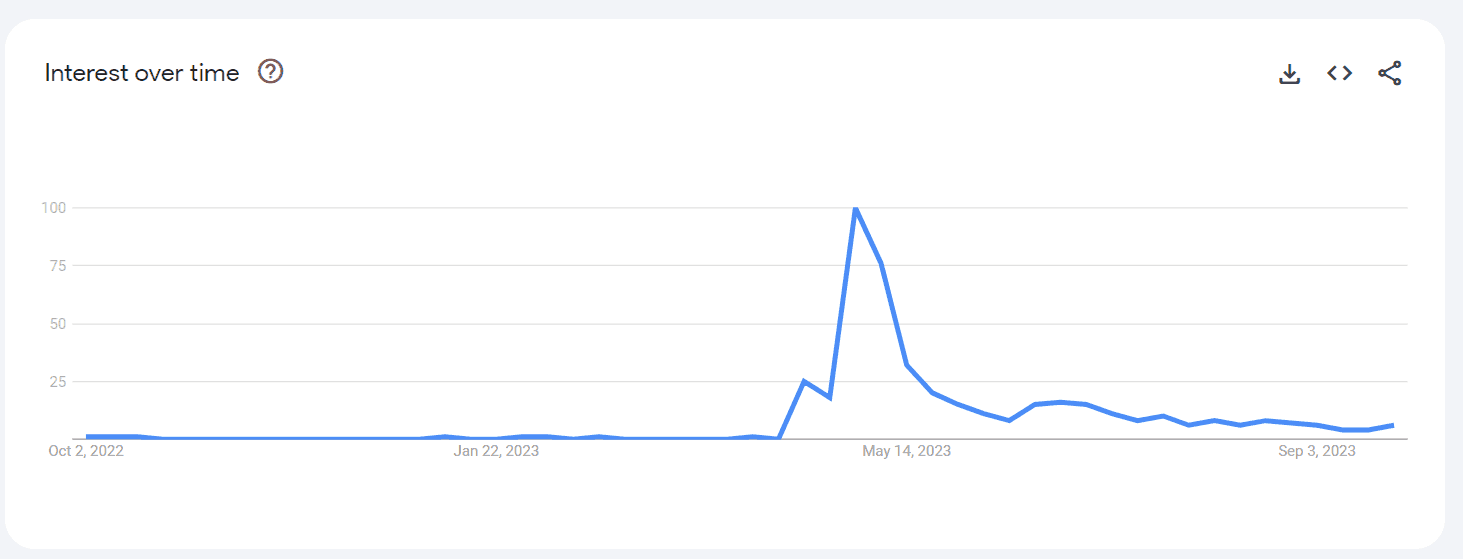Image resolution: width=1463 pixels, height=559 pixels.
Task: Click the rightmost end of the blue line
Action: coord(1393,425)
